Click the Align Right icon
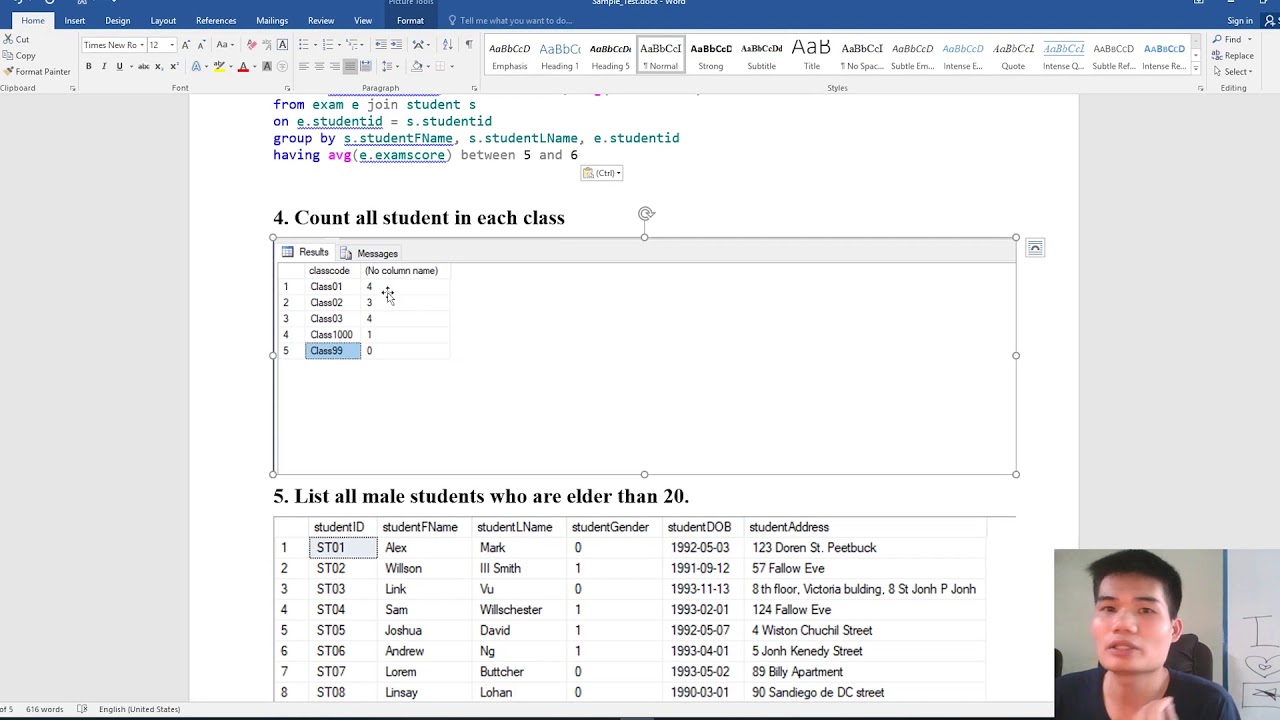This screenshot has height=720, width=1280. [334, 66]
